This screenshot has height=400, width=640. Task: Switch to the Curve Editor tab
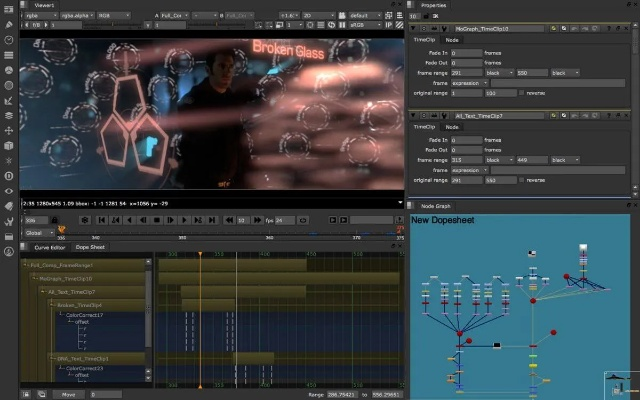point(49,246)
